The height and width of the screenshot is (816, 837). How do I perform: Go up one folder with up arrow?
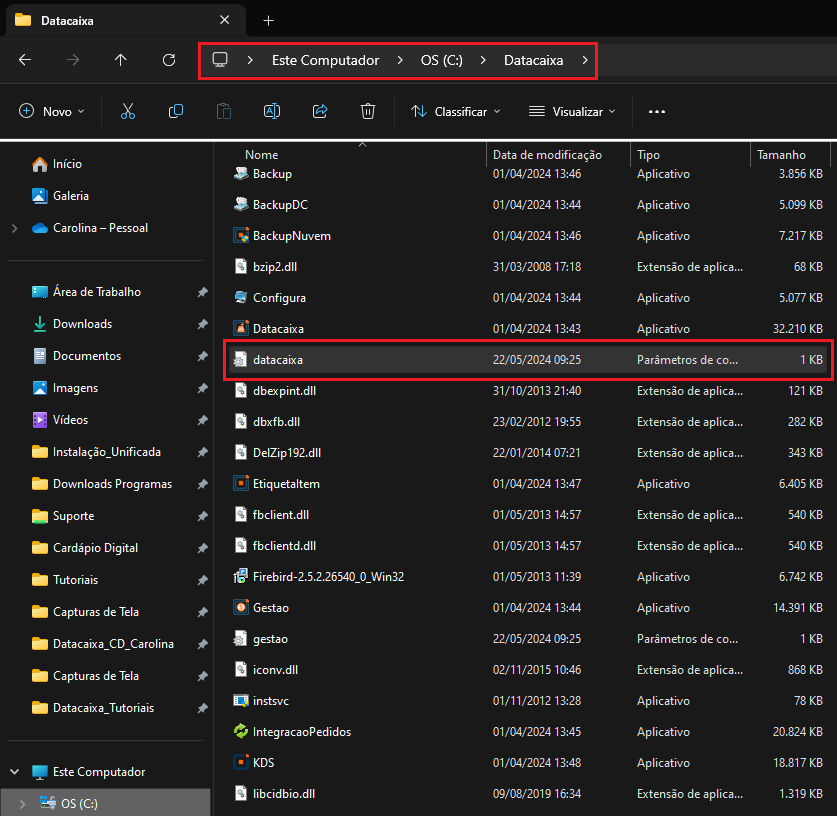pos(121,60)
